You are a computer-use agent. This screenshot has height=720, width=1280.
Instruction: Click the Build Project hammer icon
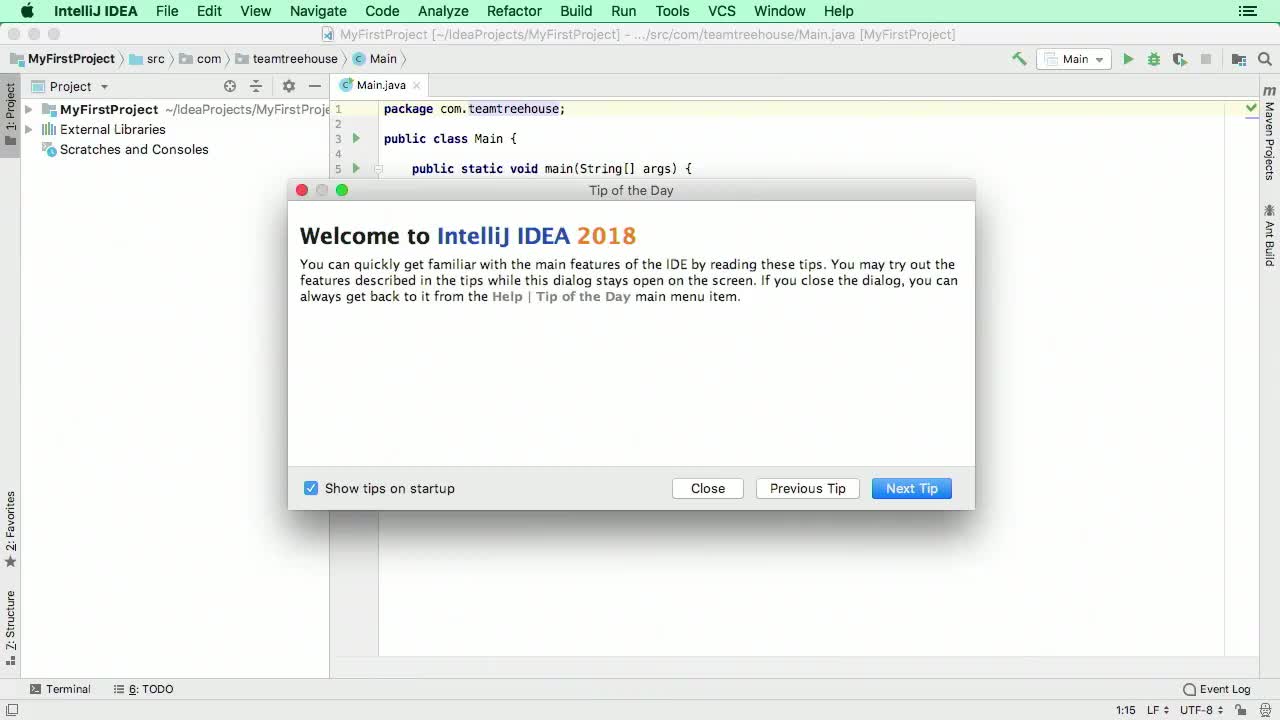(x=1019, y=59)
